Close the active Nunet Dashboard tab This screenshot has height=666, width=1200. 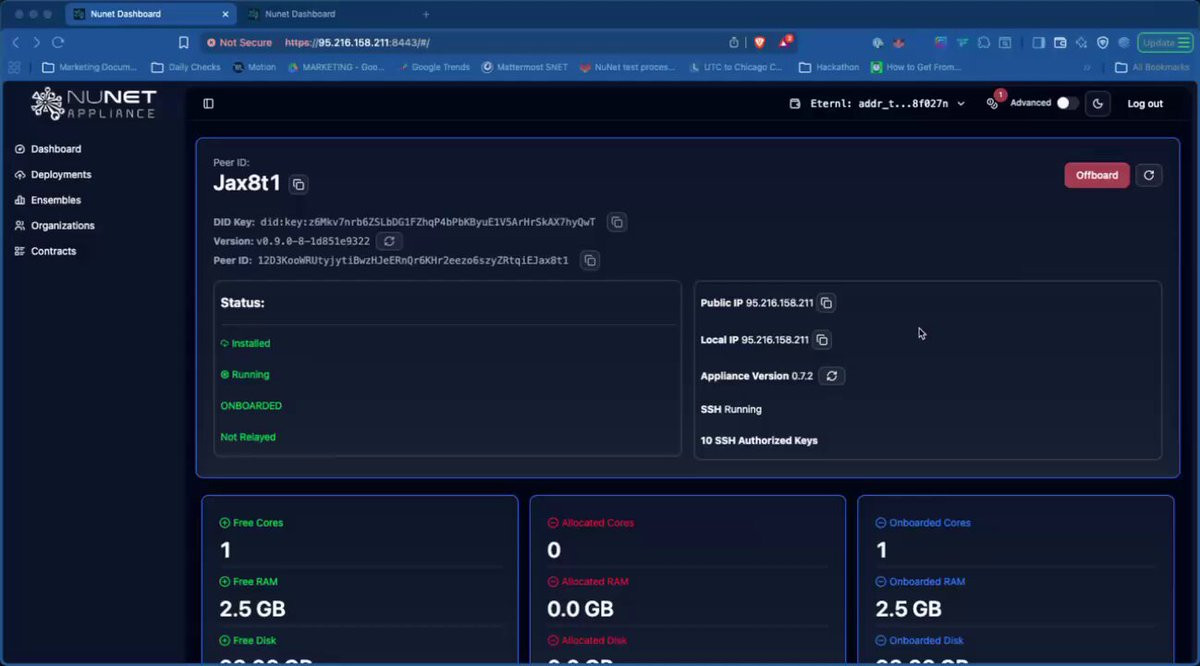point(225,14)
